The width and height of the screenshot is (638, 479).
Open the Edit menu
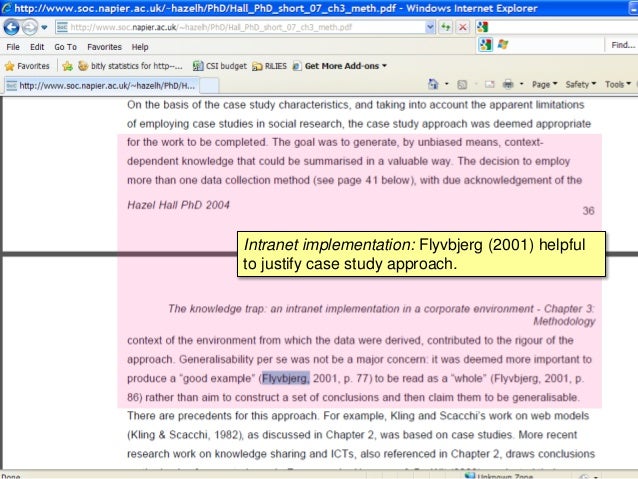(x=37, y=47)
